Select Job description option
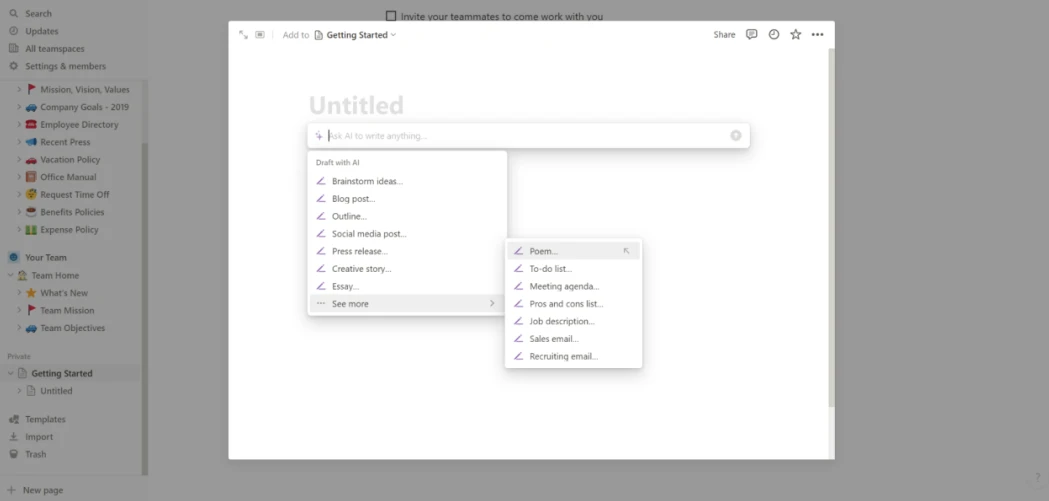Screen dimensions: 1049x501 click(x=573, y=321)
